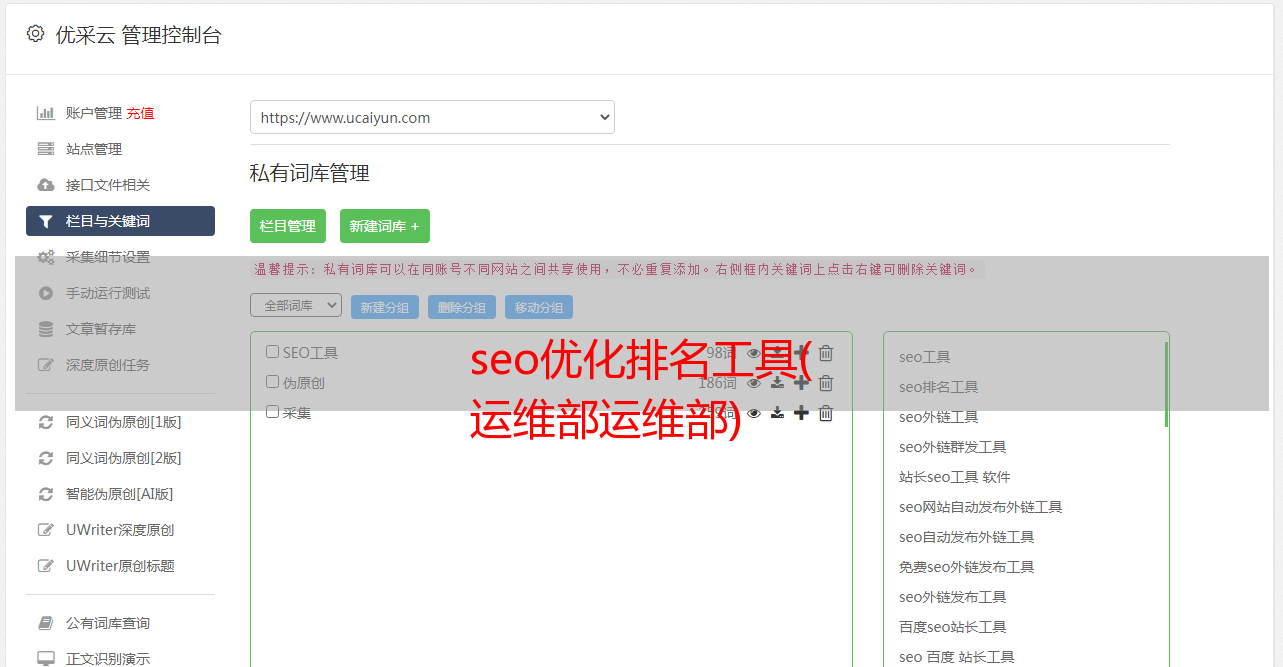Click the 186词 count in 伪原创 row
This screenshot has height=667, width=1283.
coord(717,383)
